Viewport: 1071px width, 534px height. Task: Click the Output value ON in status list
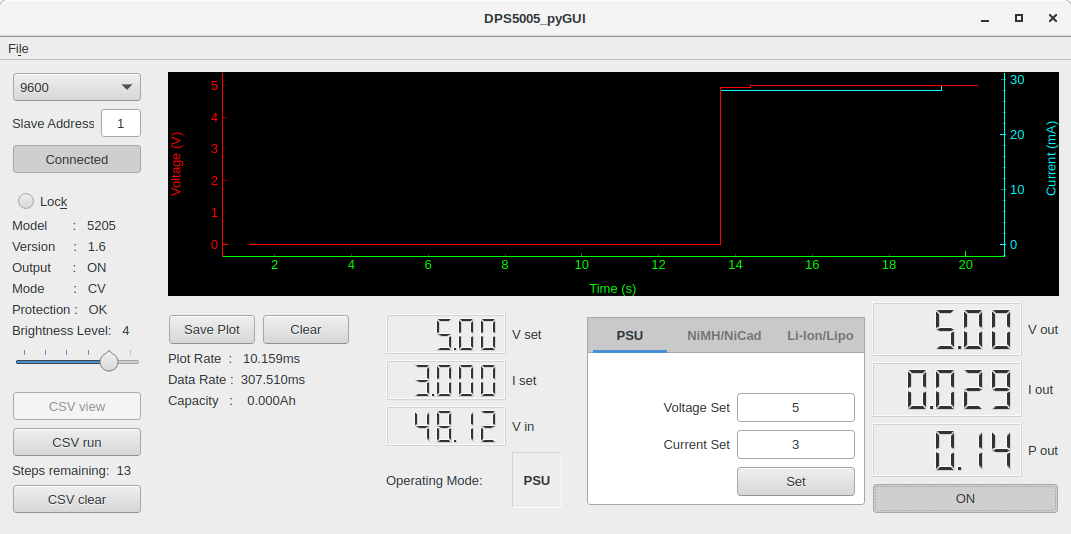96,268
